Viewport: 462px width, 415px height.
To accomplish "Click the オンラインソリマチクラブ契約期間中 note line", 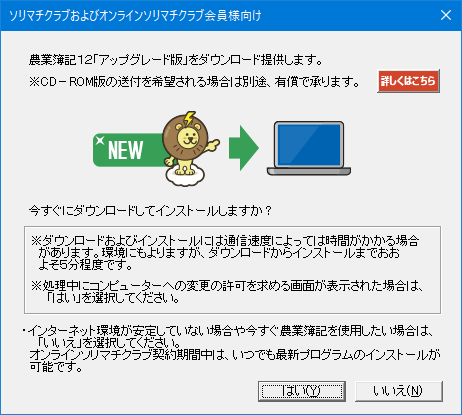I will pyautogui.click(x=235, y=361).
